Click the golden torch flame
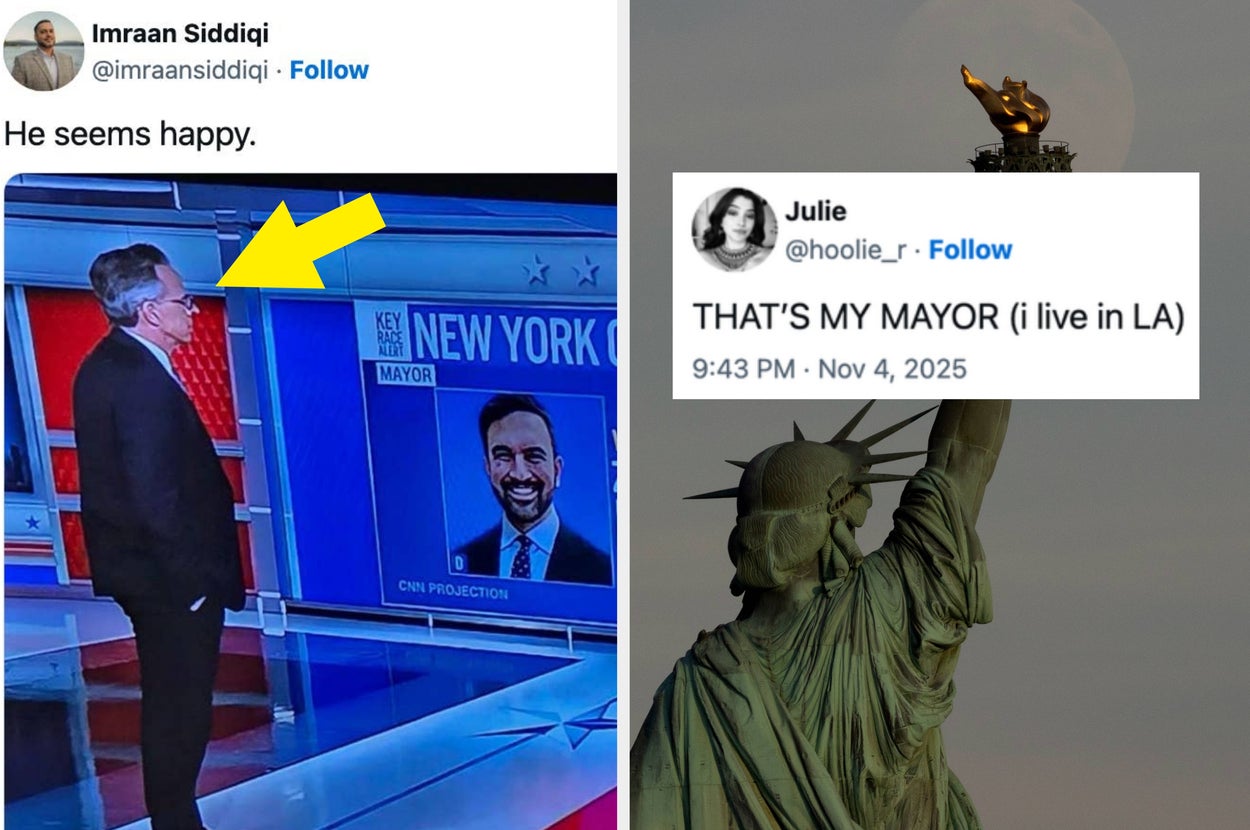 pos(1005,102)
